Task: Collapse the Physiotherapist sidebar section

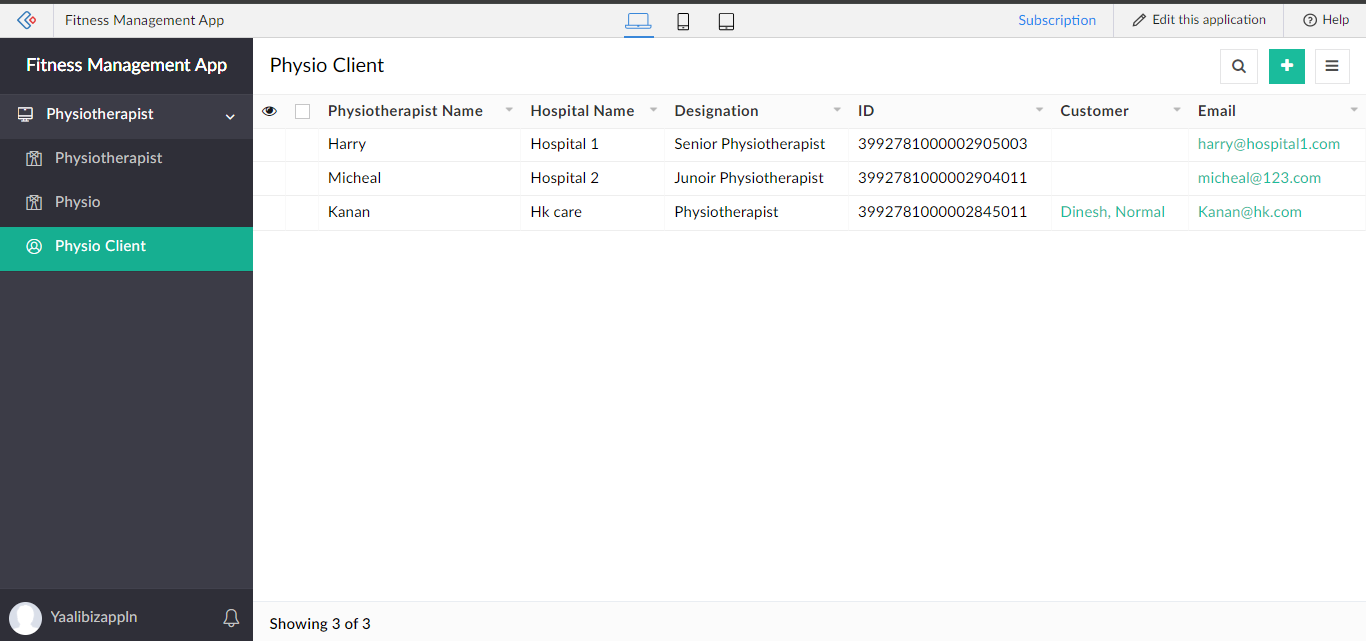Action: coord(230,116)
